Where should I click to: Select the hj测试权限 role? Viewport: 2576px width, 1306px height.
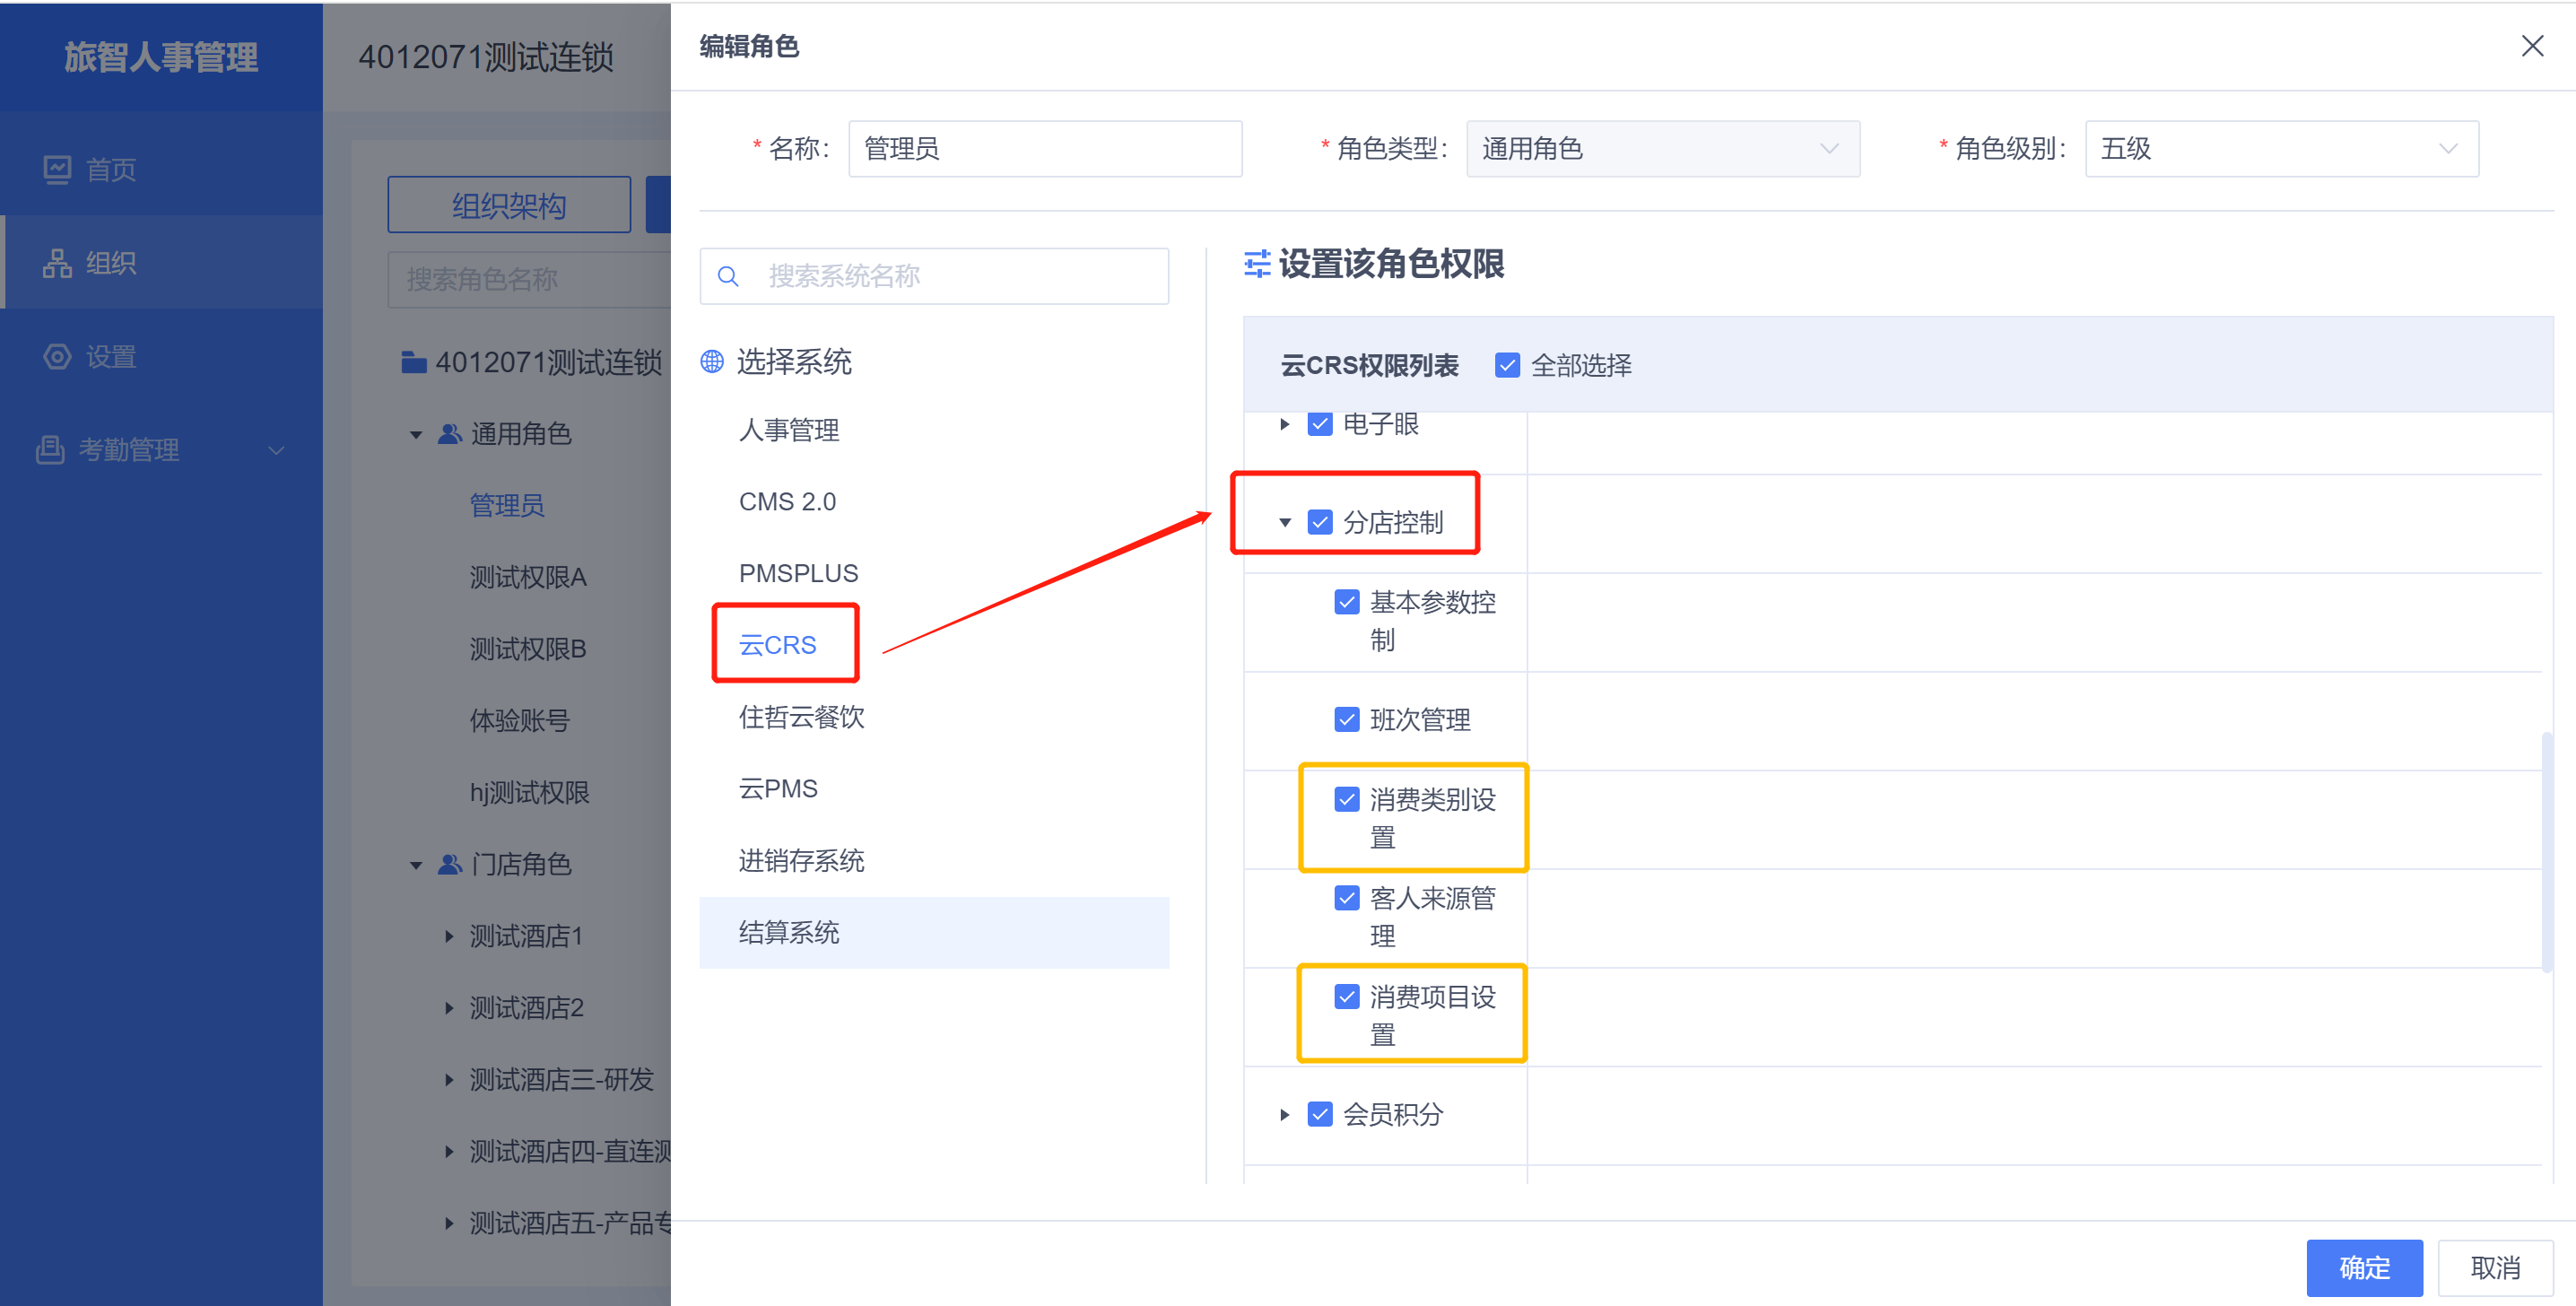529,793
